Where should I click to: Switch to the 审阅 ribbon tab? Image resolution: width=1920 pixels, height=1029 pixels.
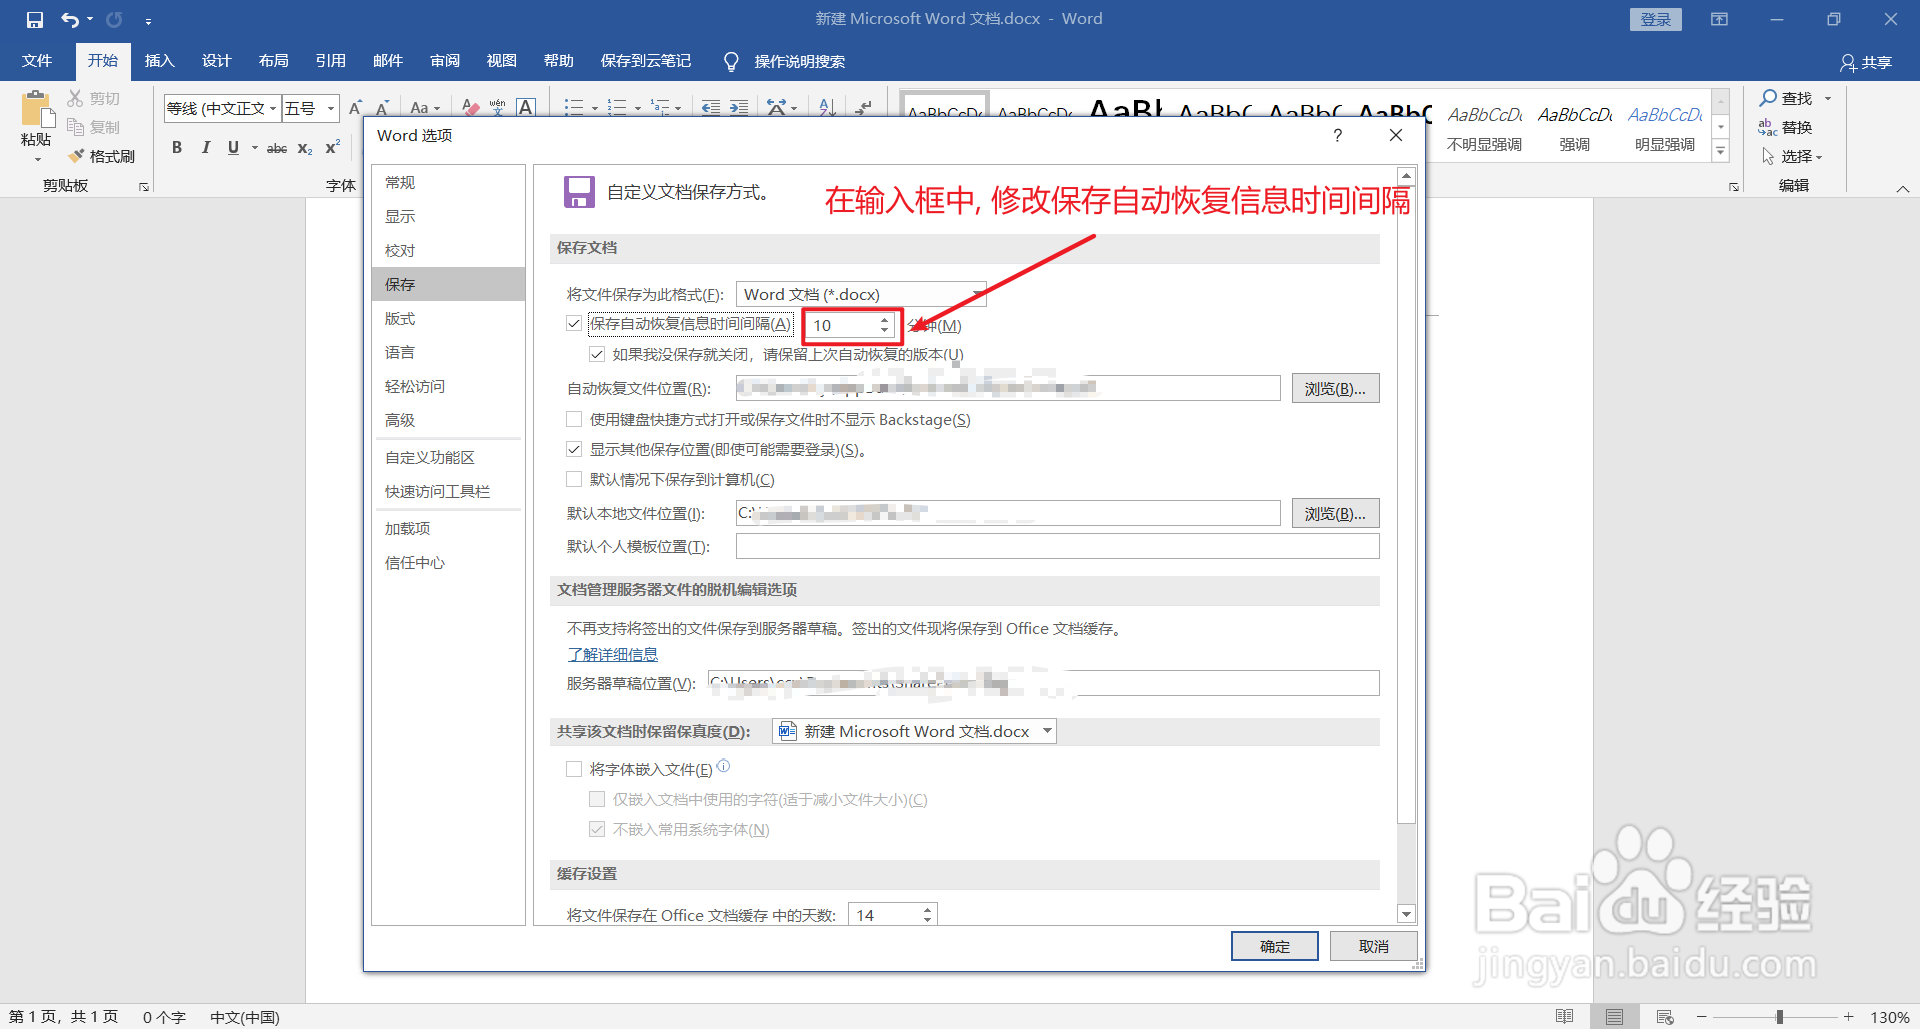445,61
